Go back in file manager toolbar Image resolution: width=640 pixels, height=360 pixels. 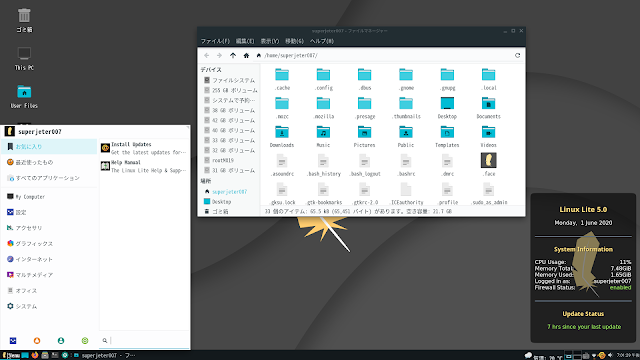[207, 56]
